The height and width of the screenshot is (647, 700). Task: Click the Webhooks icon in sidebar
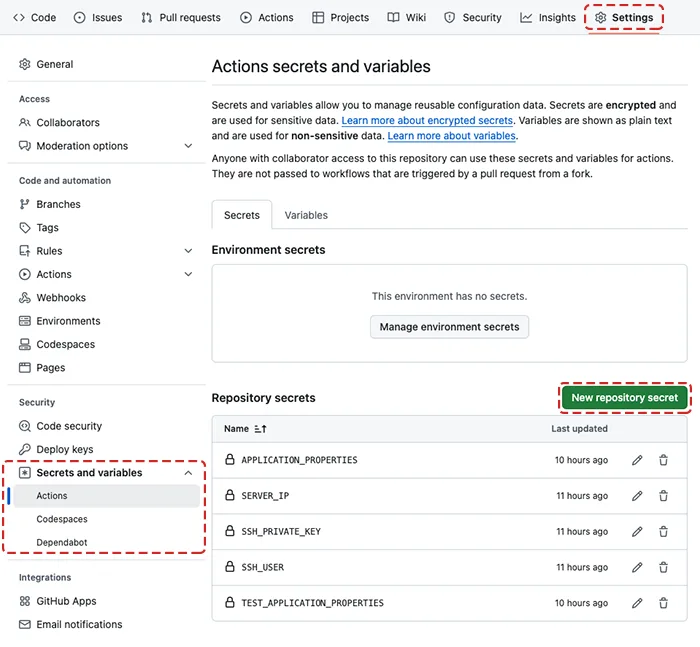tap(25, 297)
